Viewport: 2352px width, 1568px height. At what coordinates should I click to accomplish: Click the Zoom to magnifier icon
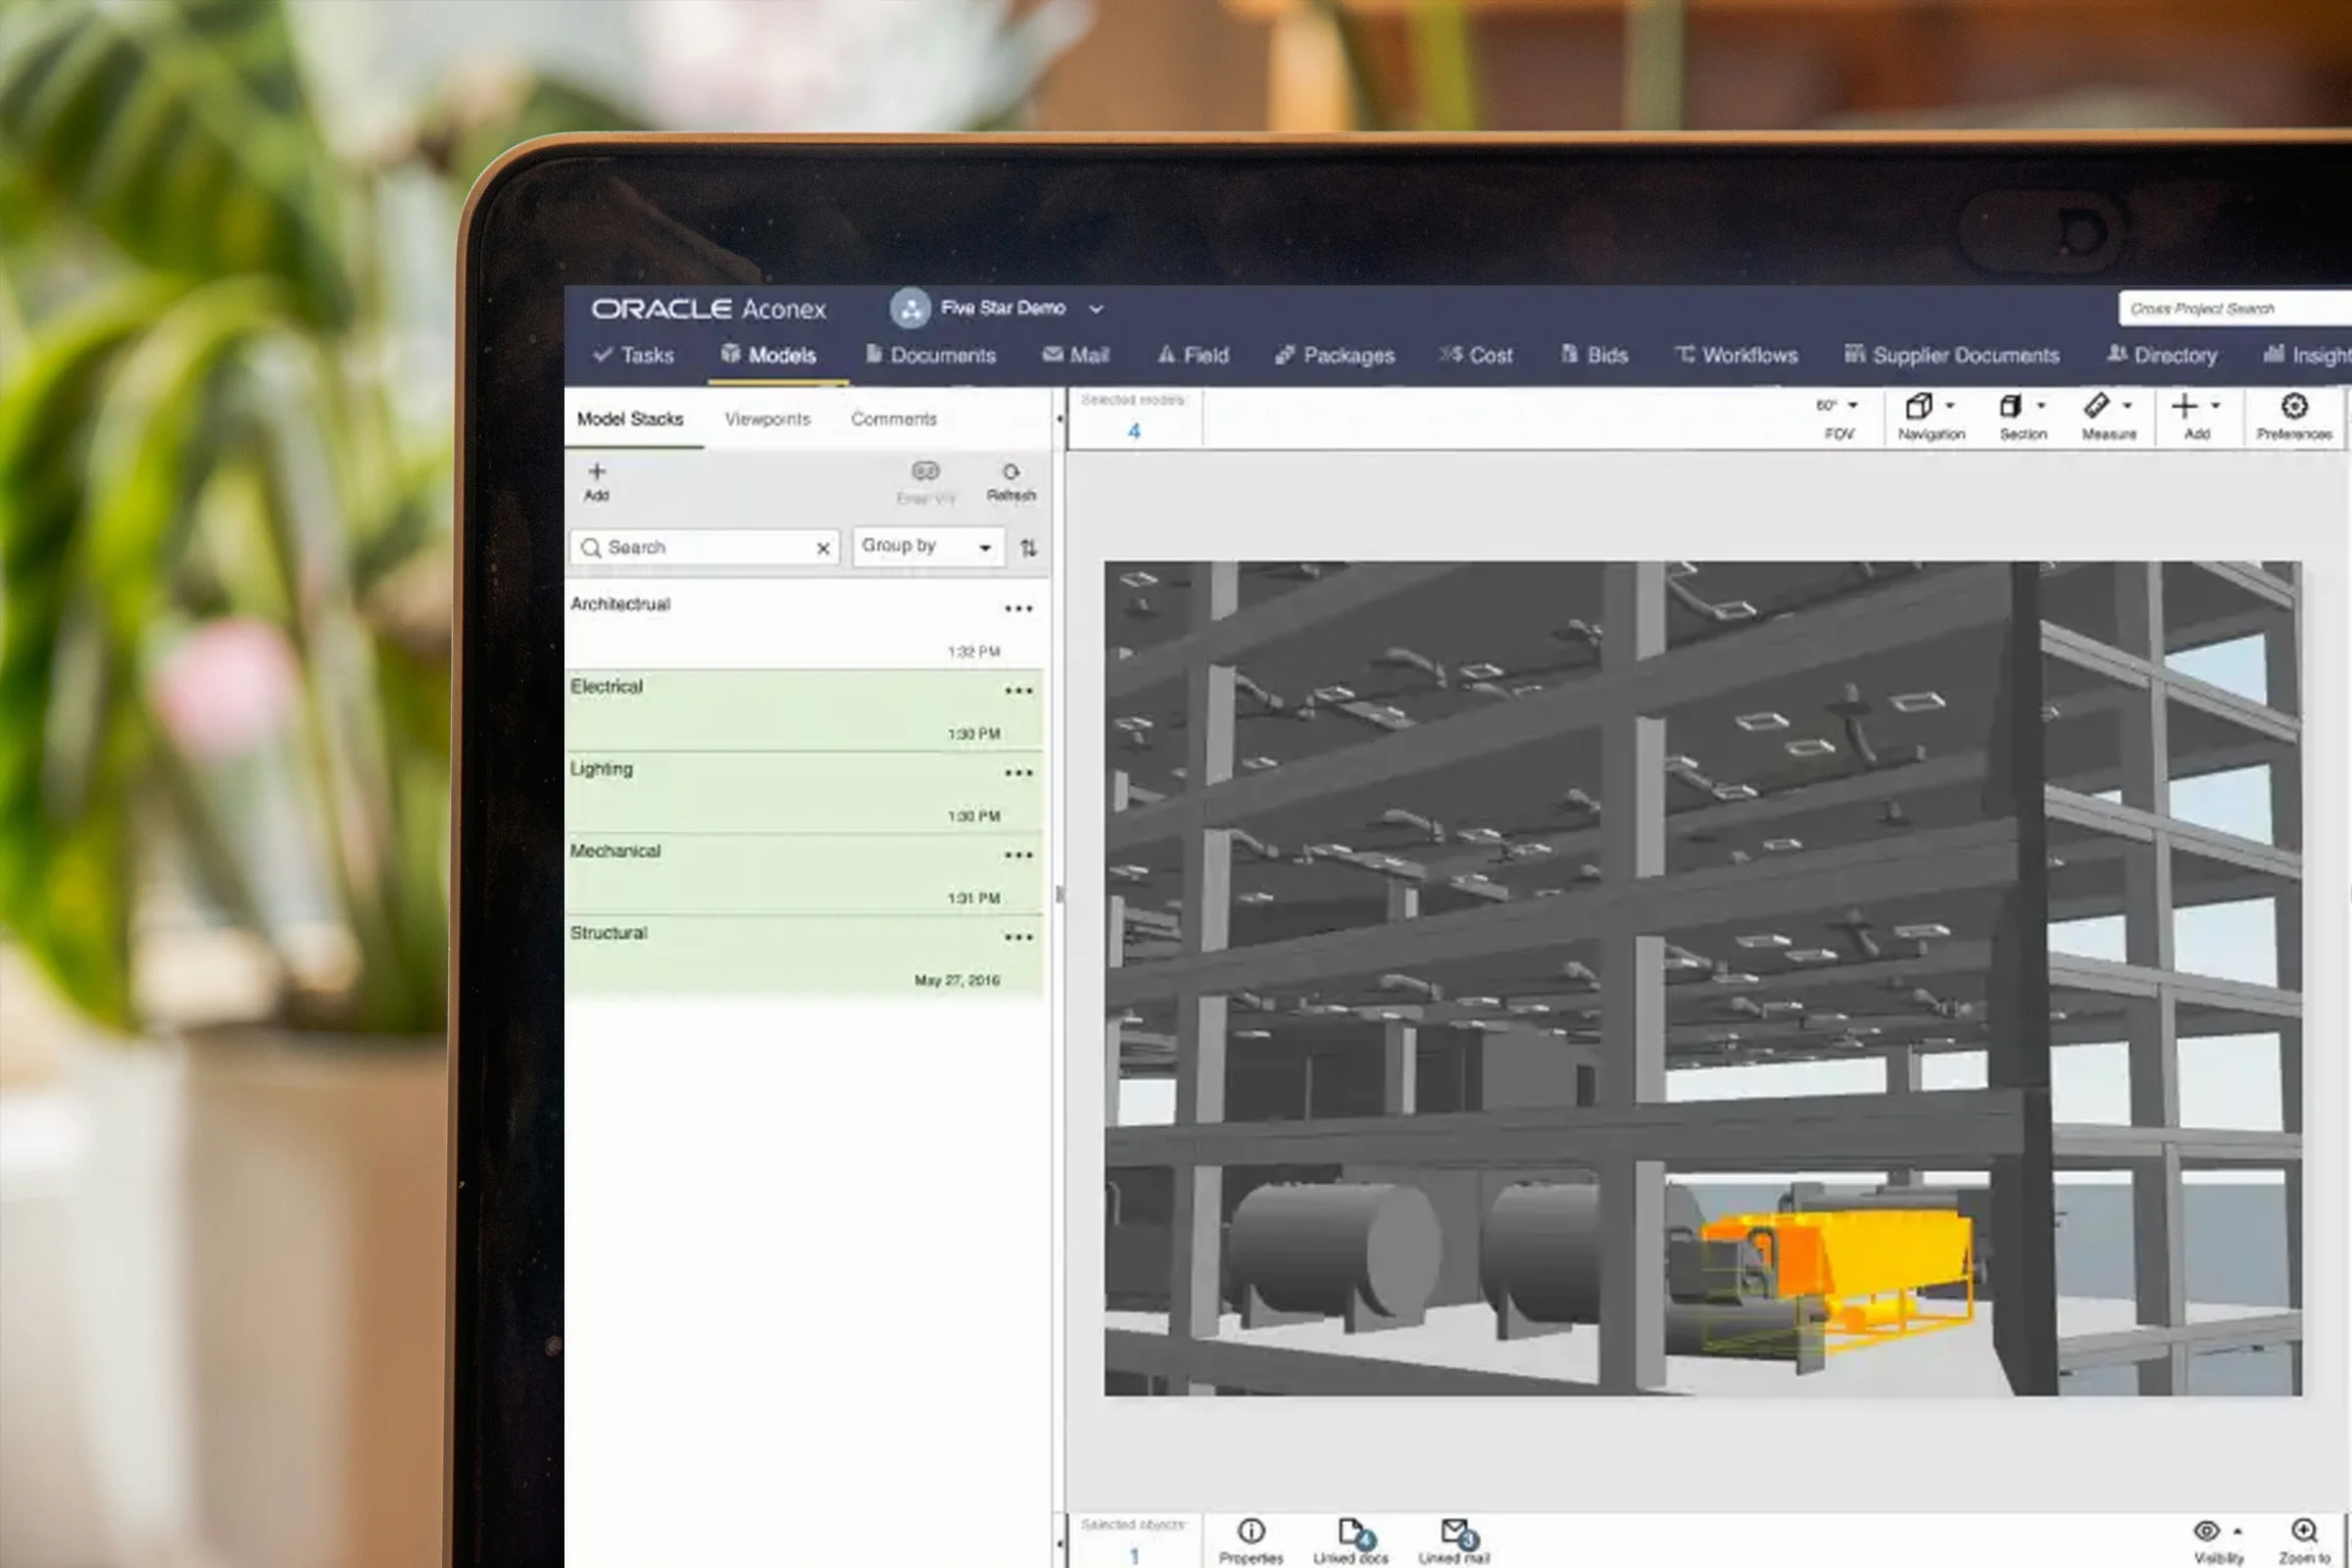pyautogui.click(x=2304, y=1531)
